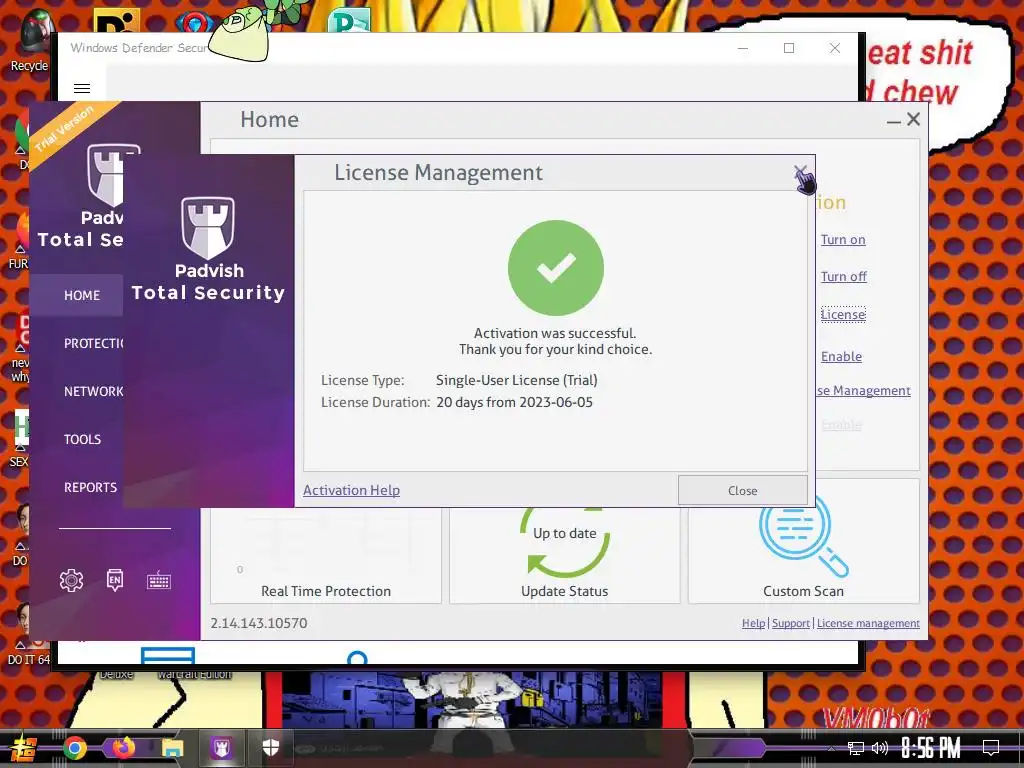The width and height of the screenshot is (1024, 768).
Task: Click the Turn off link
Action: (844, 276)
